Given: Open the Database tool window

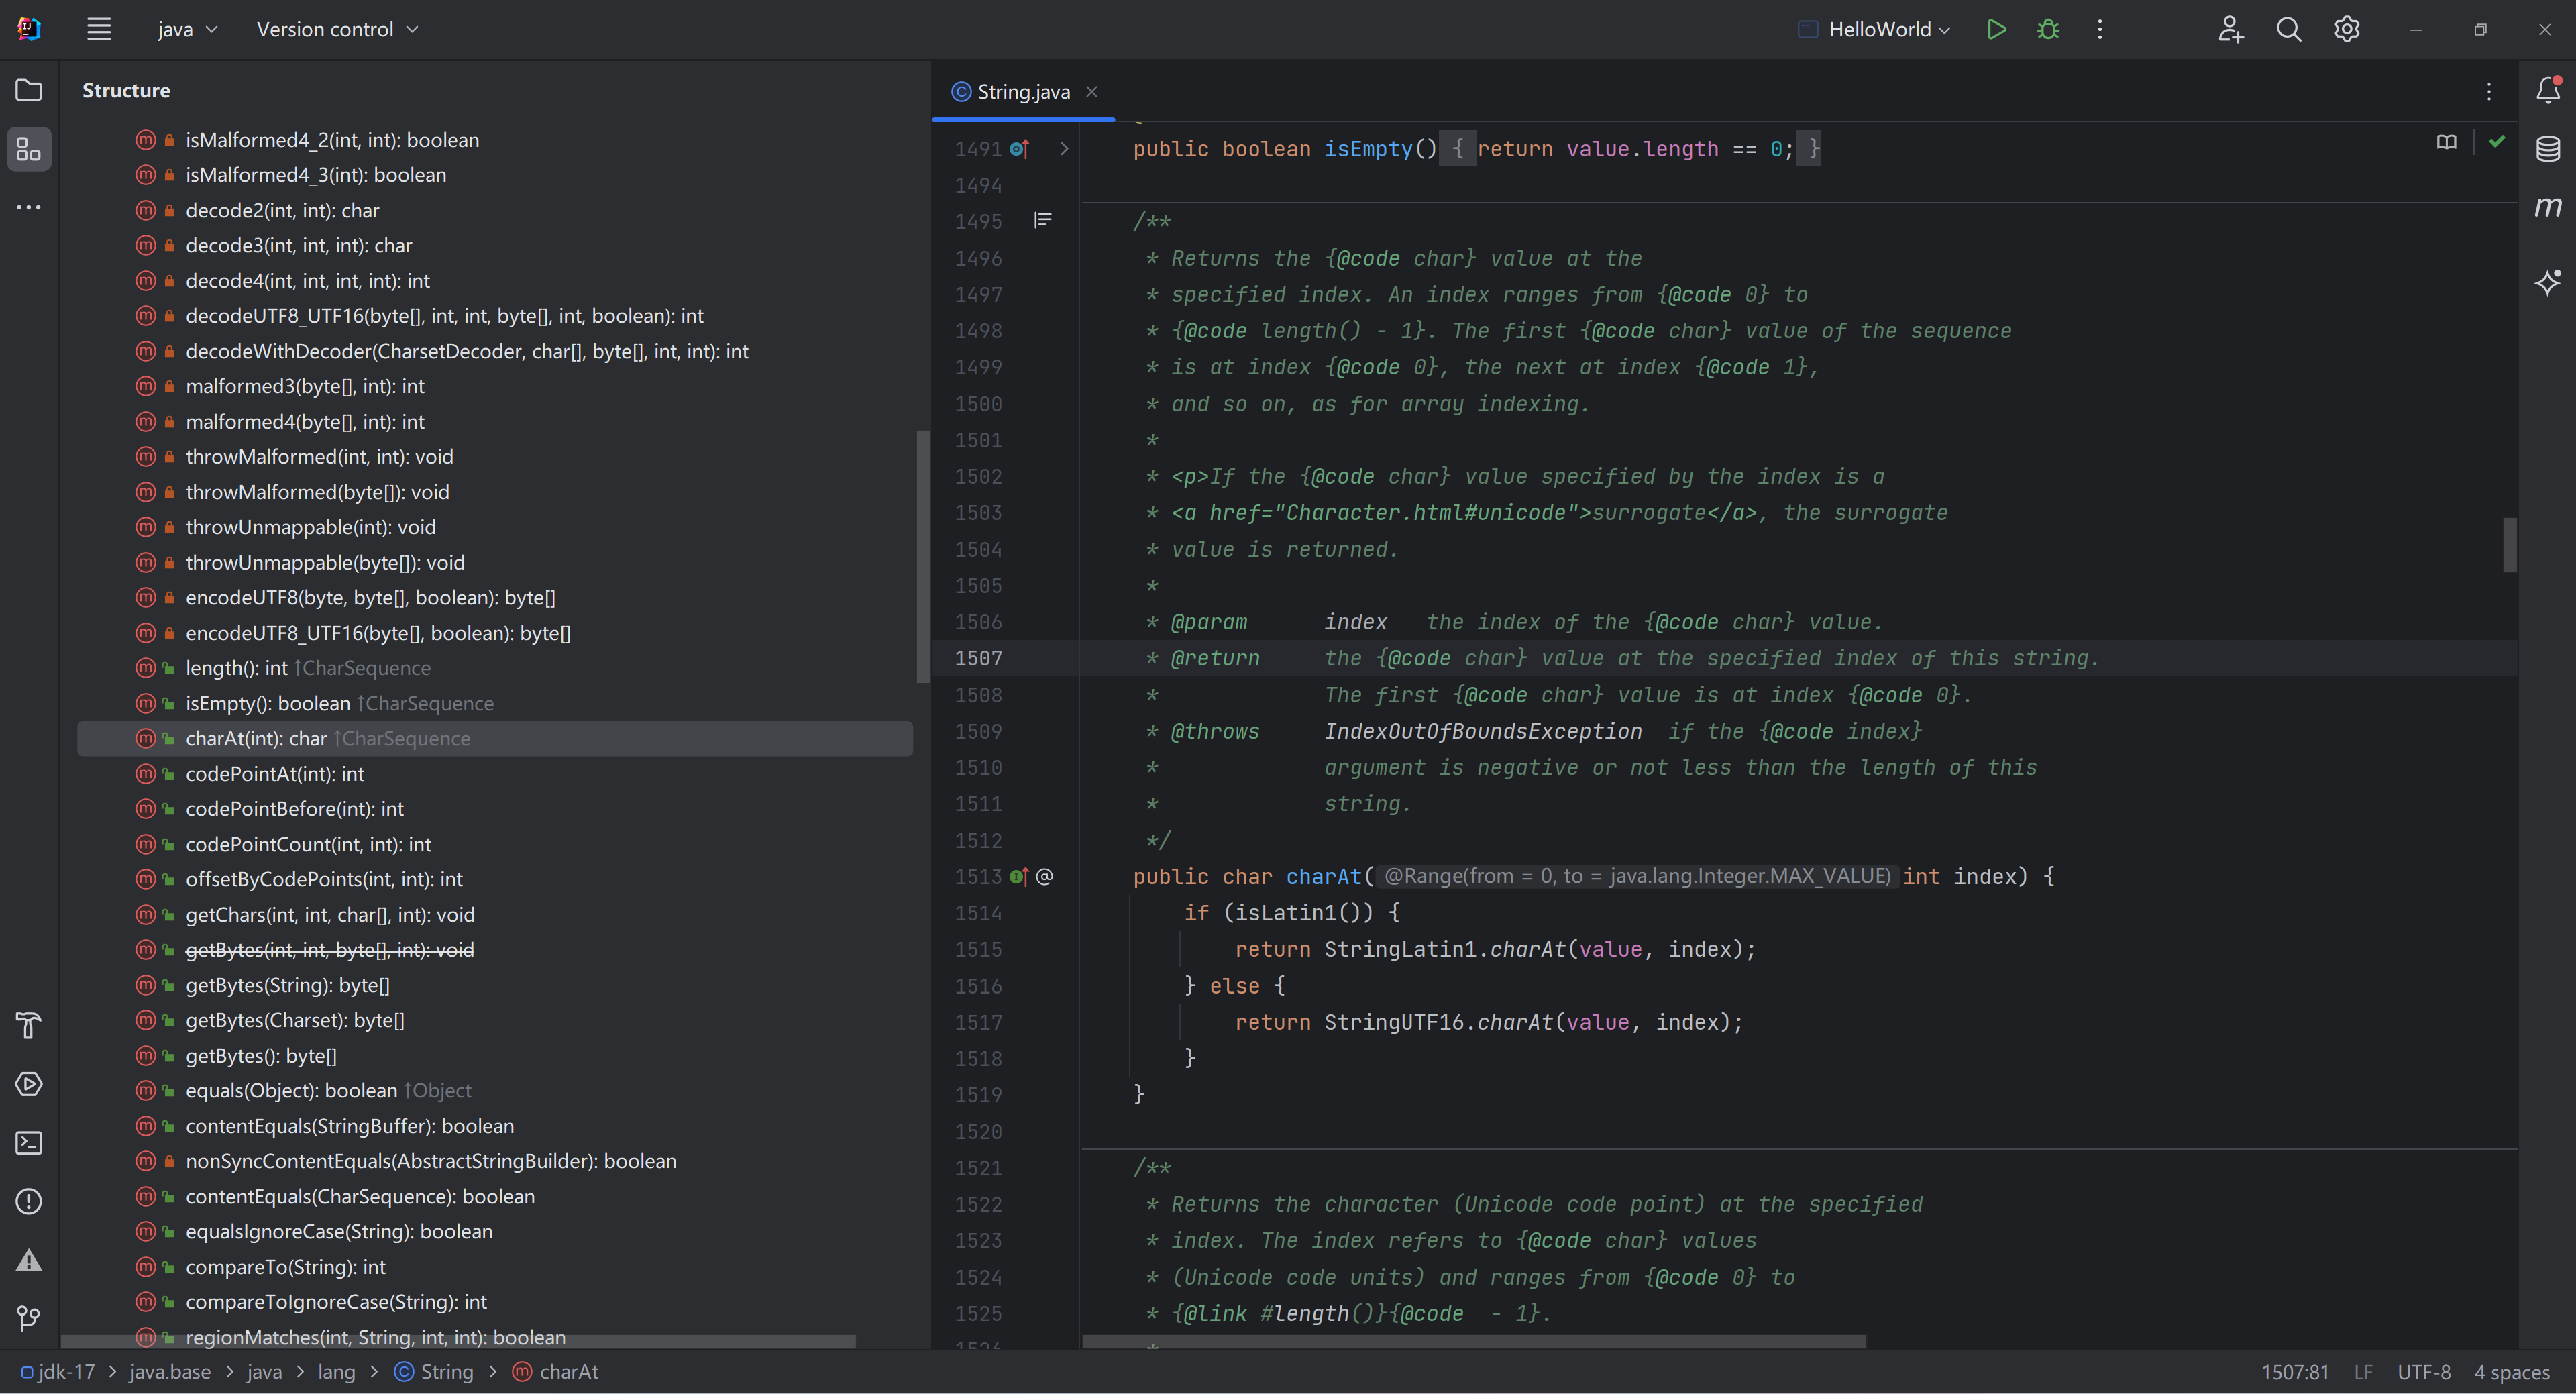Looking at the screenshot, I should tap(2548, 149).
